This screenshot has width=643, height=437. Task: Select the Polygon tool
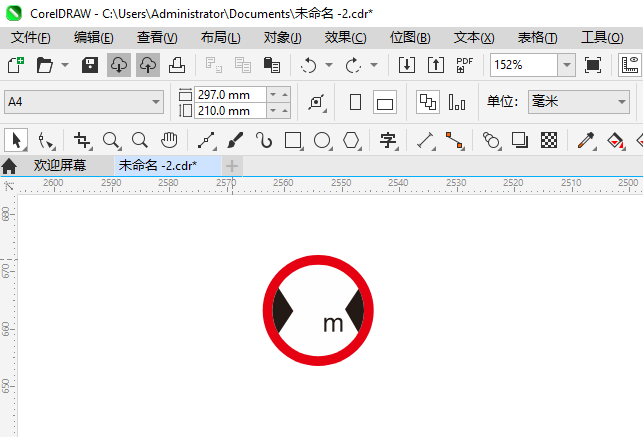pos(351,140)
